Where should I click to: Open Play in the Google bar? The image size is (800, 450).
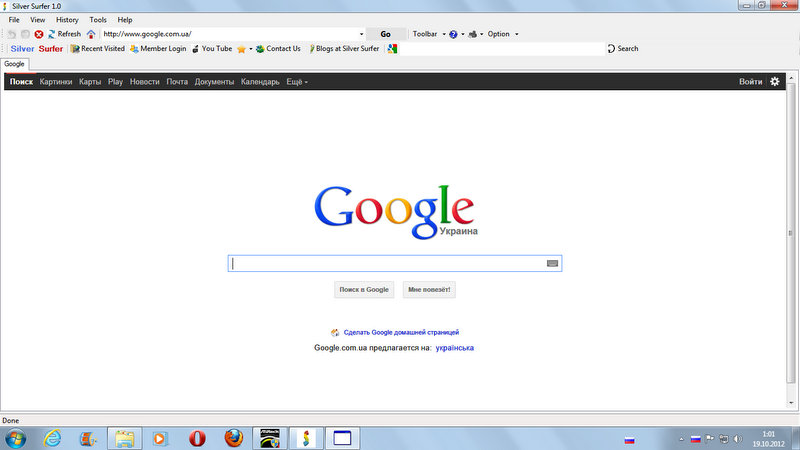point(115,82)
